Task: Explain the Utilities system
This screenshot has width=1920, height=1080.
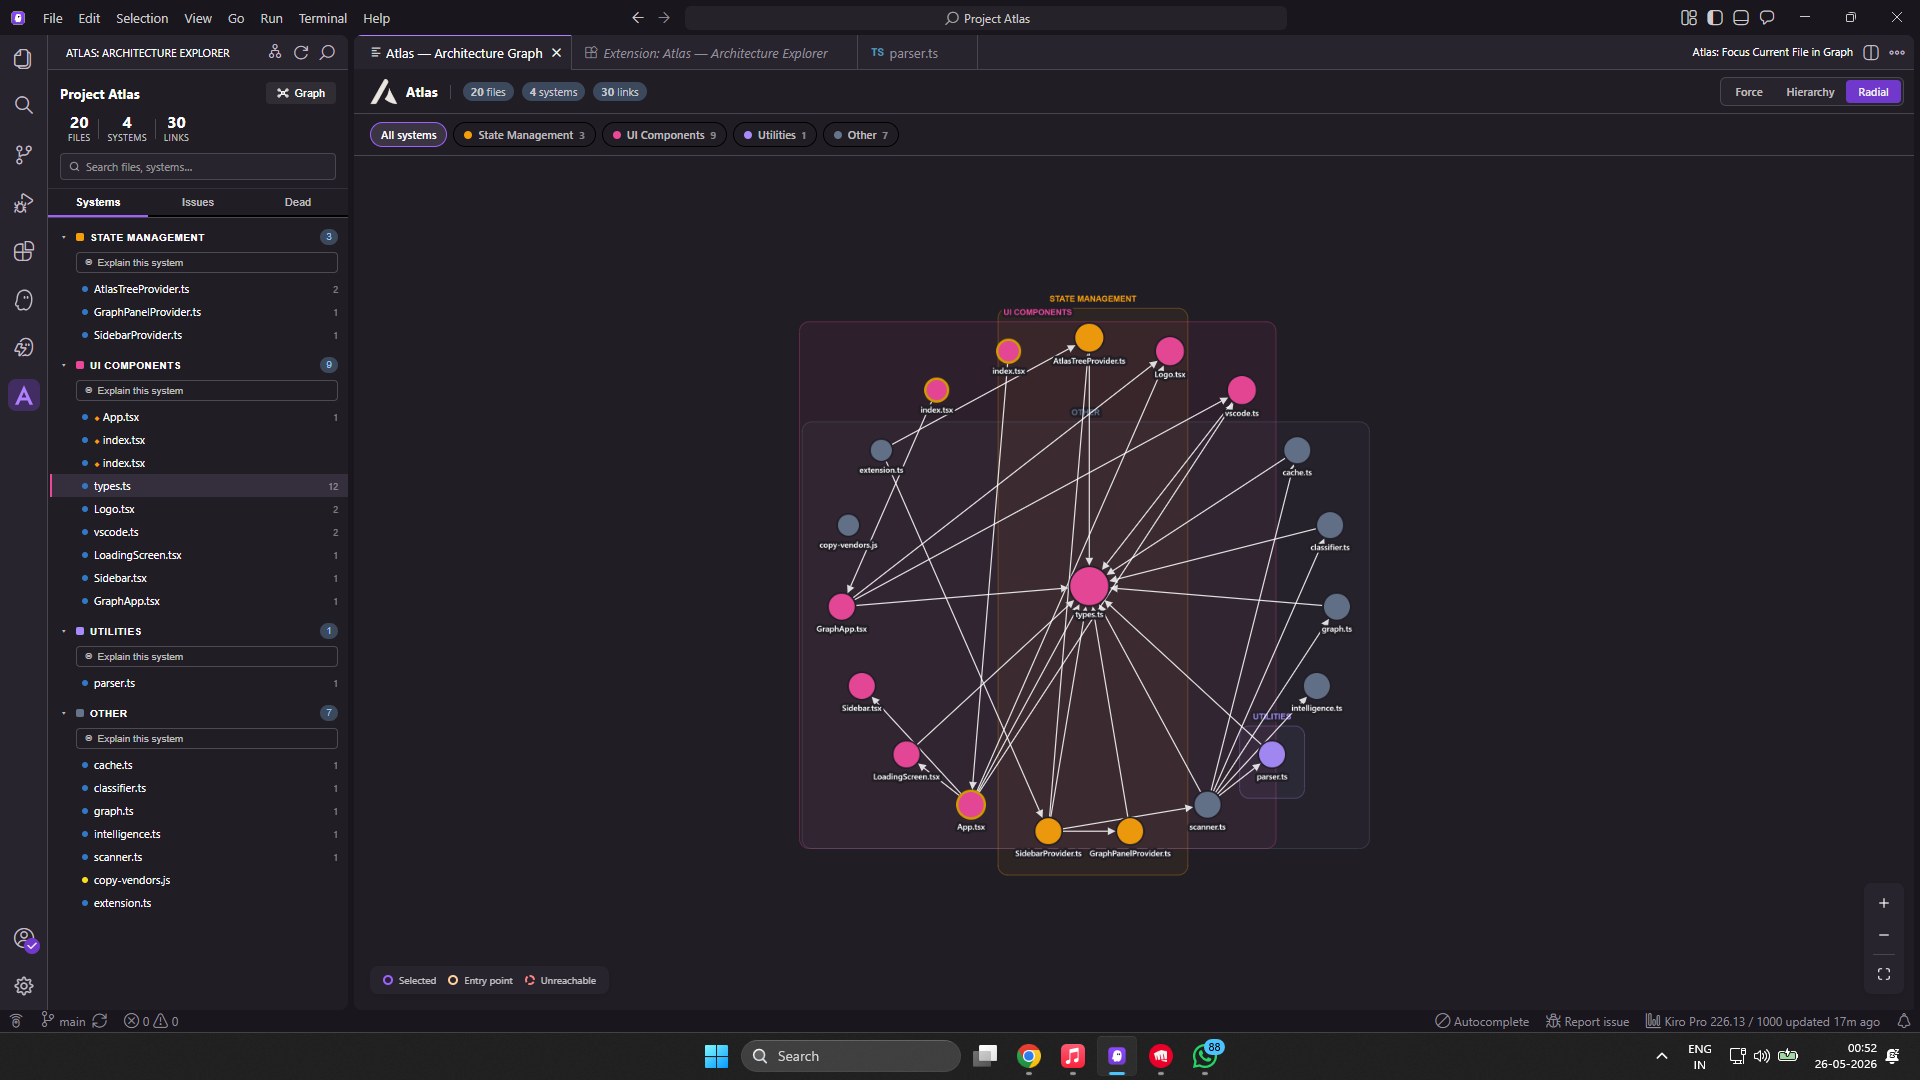Action: (x=206, y=656)
